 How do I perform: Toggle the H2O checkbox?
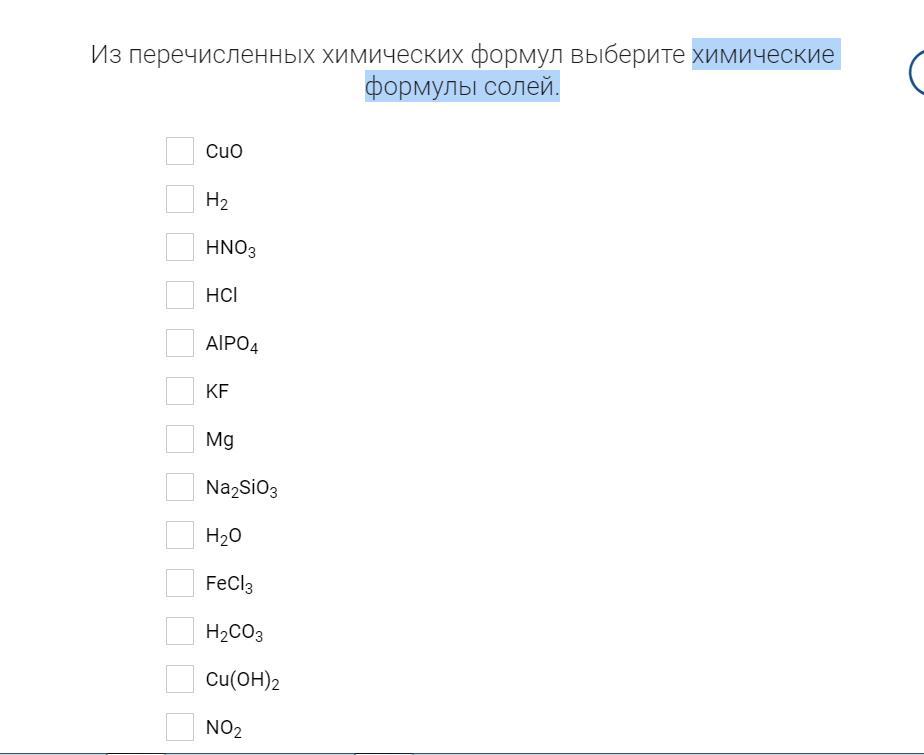(180, 535)
